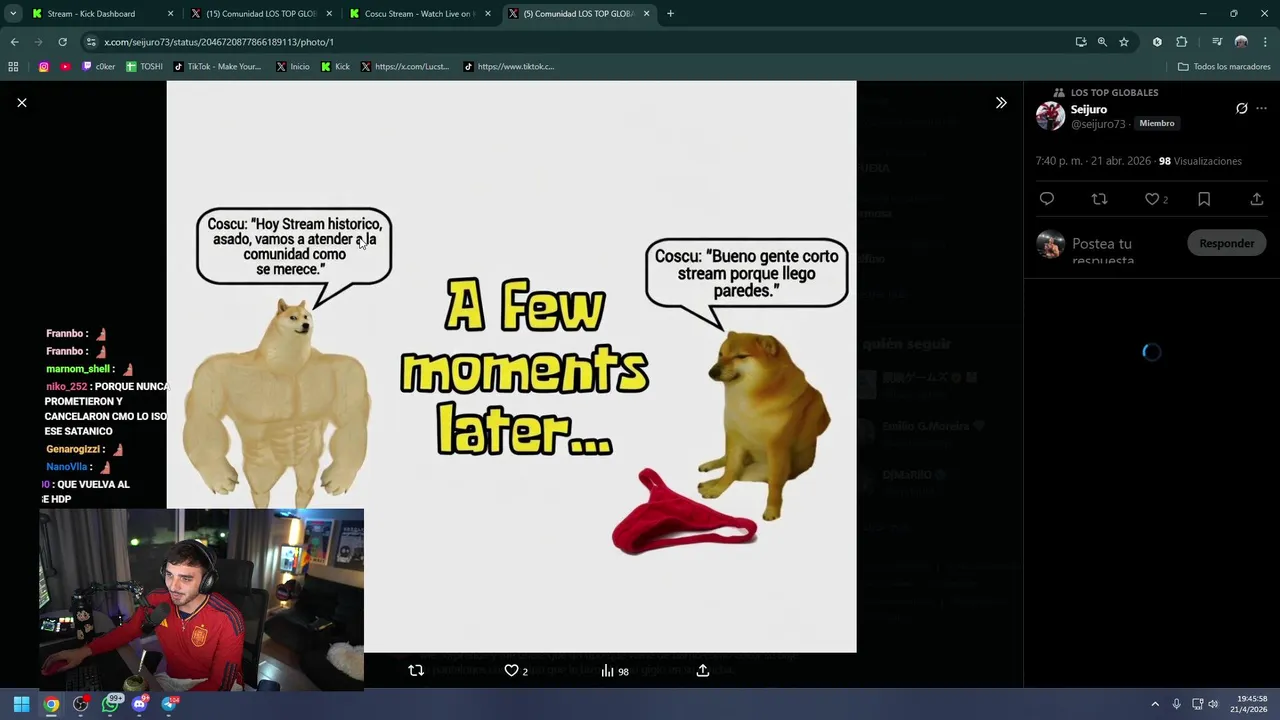1280x720 pixels.
Task: Close the Stream - Kick Dashboard tab
Action: coord(170,14)
